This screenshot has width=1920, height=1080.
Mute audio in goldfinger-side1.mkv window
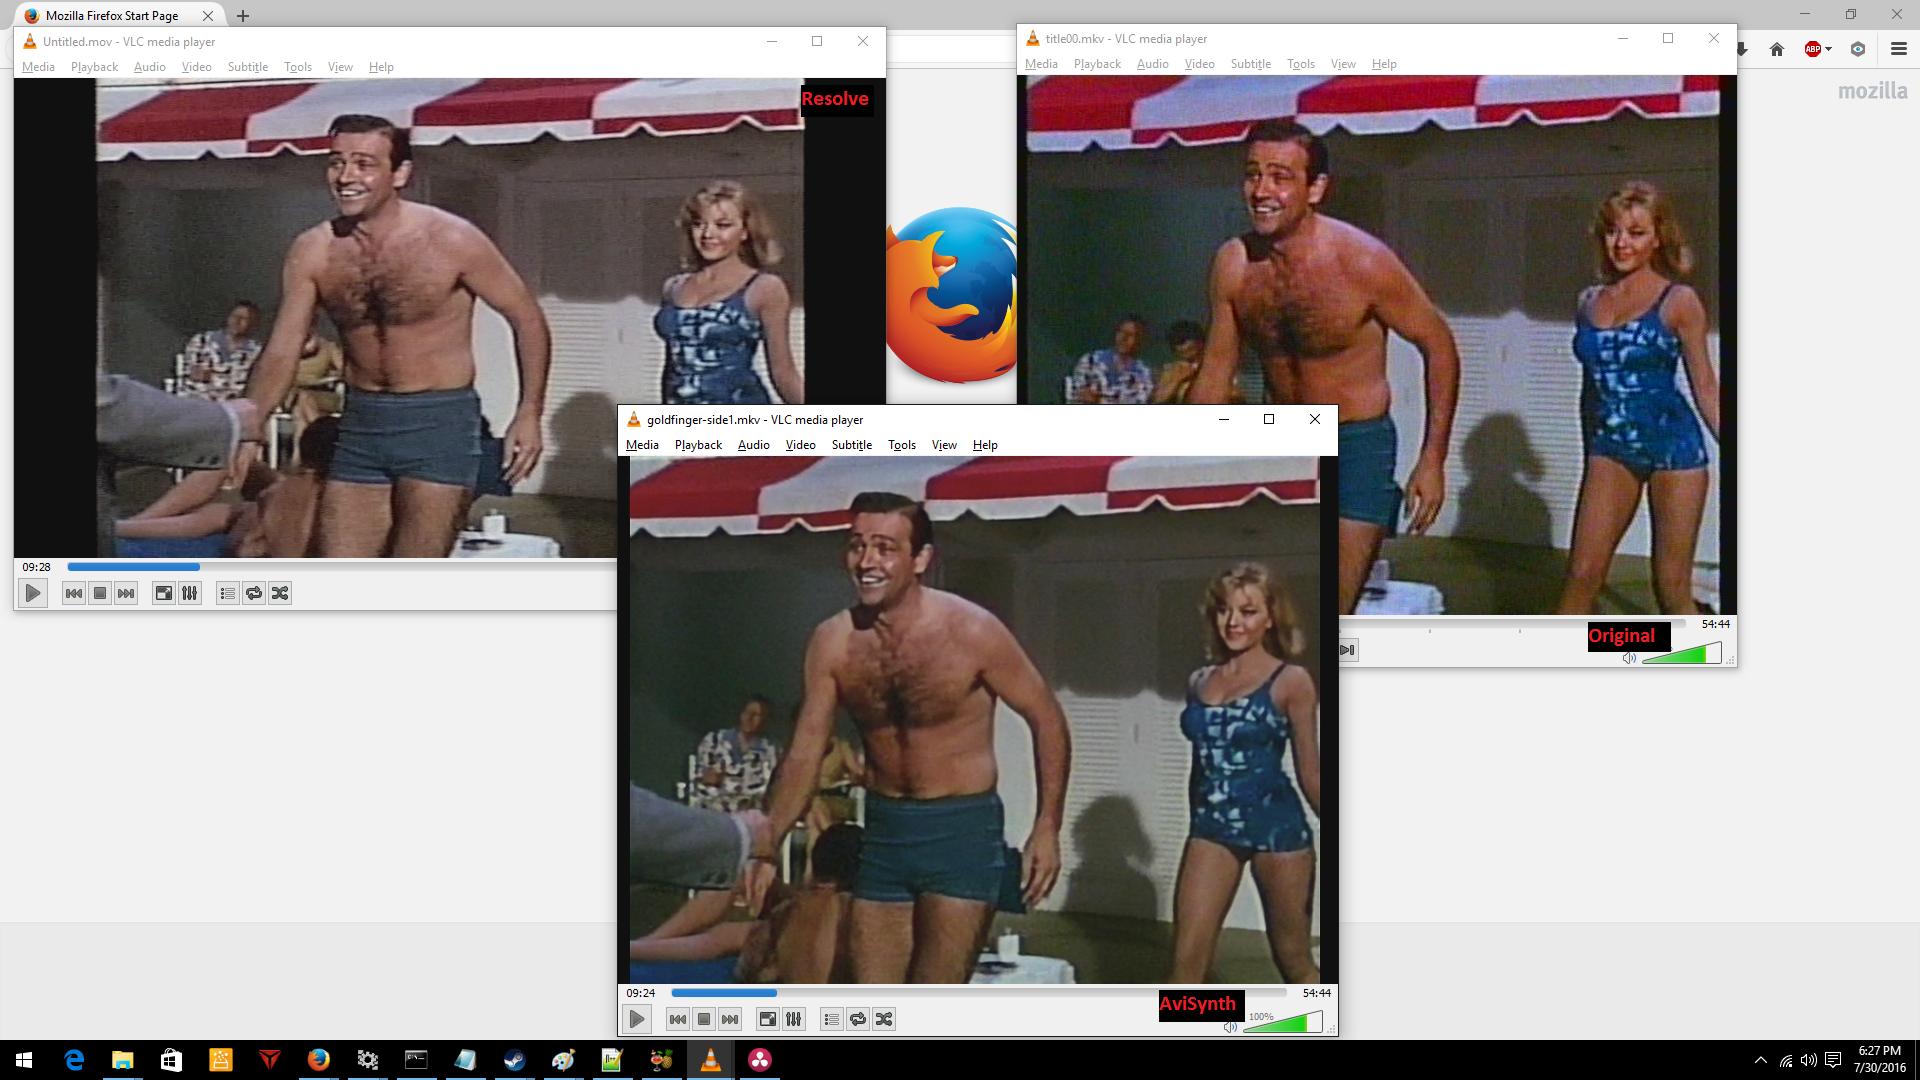[x=1230, y=1027]
